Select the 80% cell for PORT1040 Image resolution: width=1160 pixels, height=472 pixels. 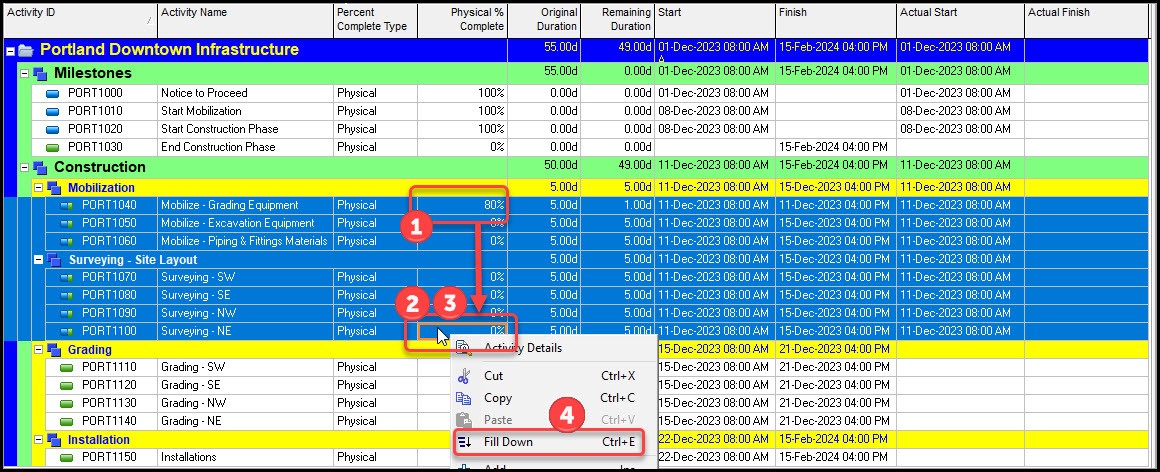[462, 205]
